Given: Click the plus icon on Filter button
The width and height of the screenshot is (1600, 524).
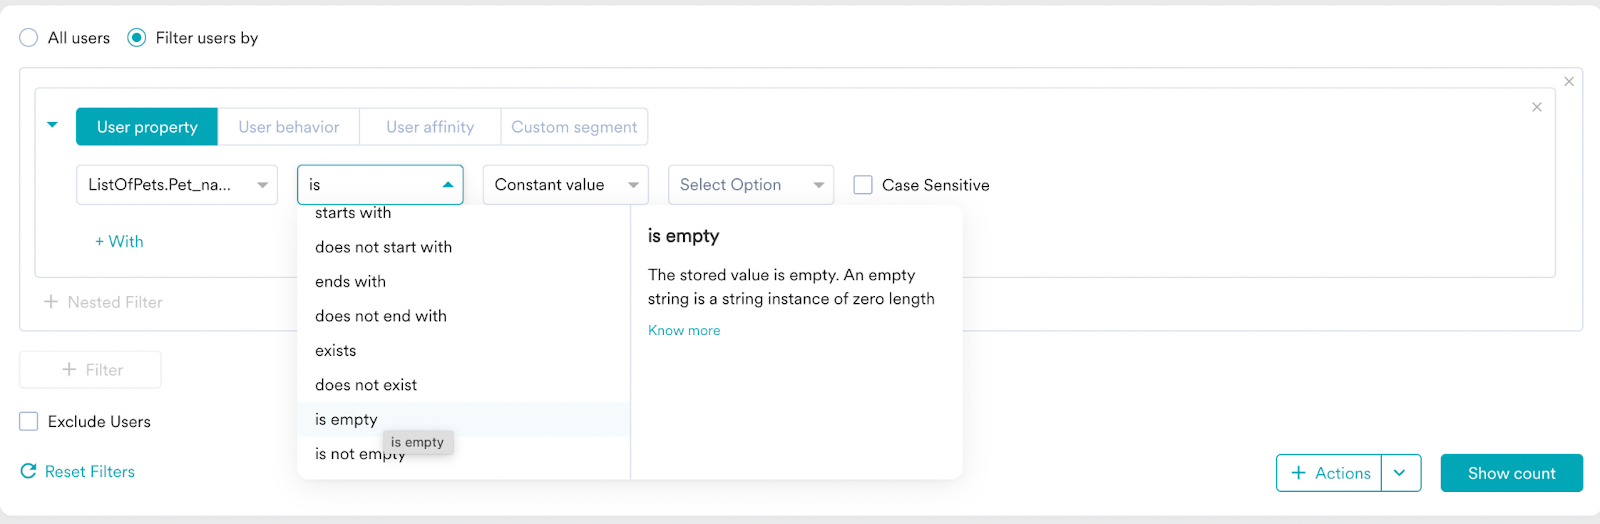Looking at the screenshot, I should [69, 370].
